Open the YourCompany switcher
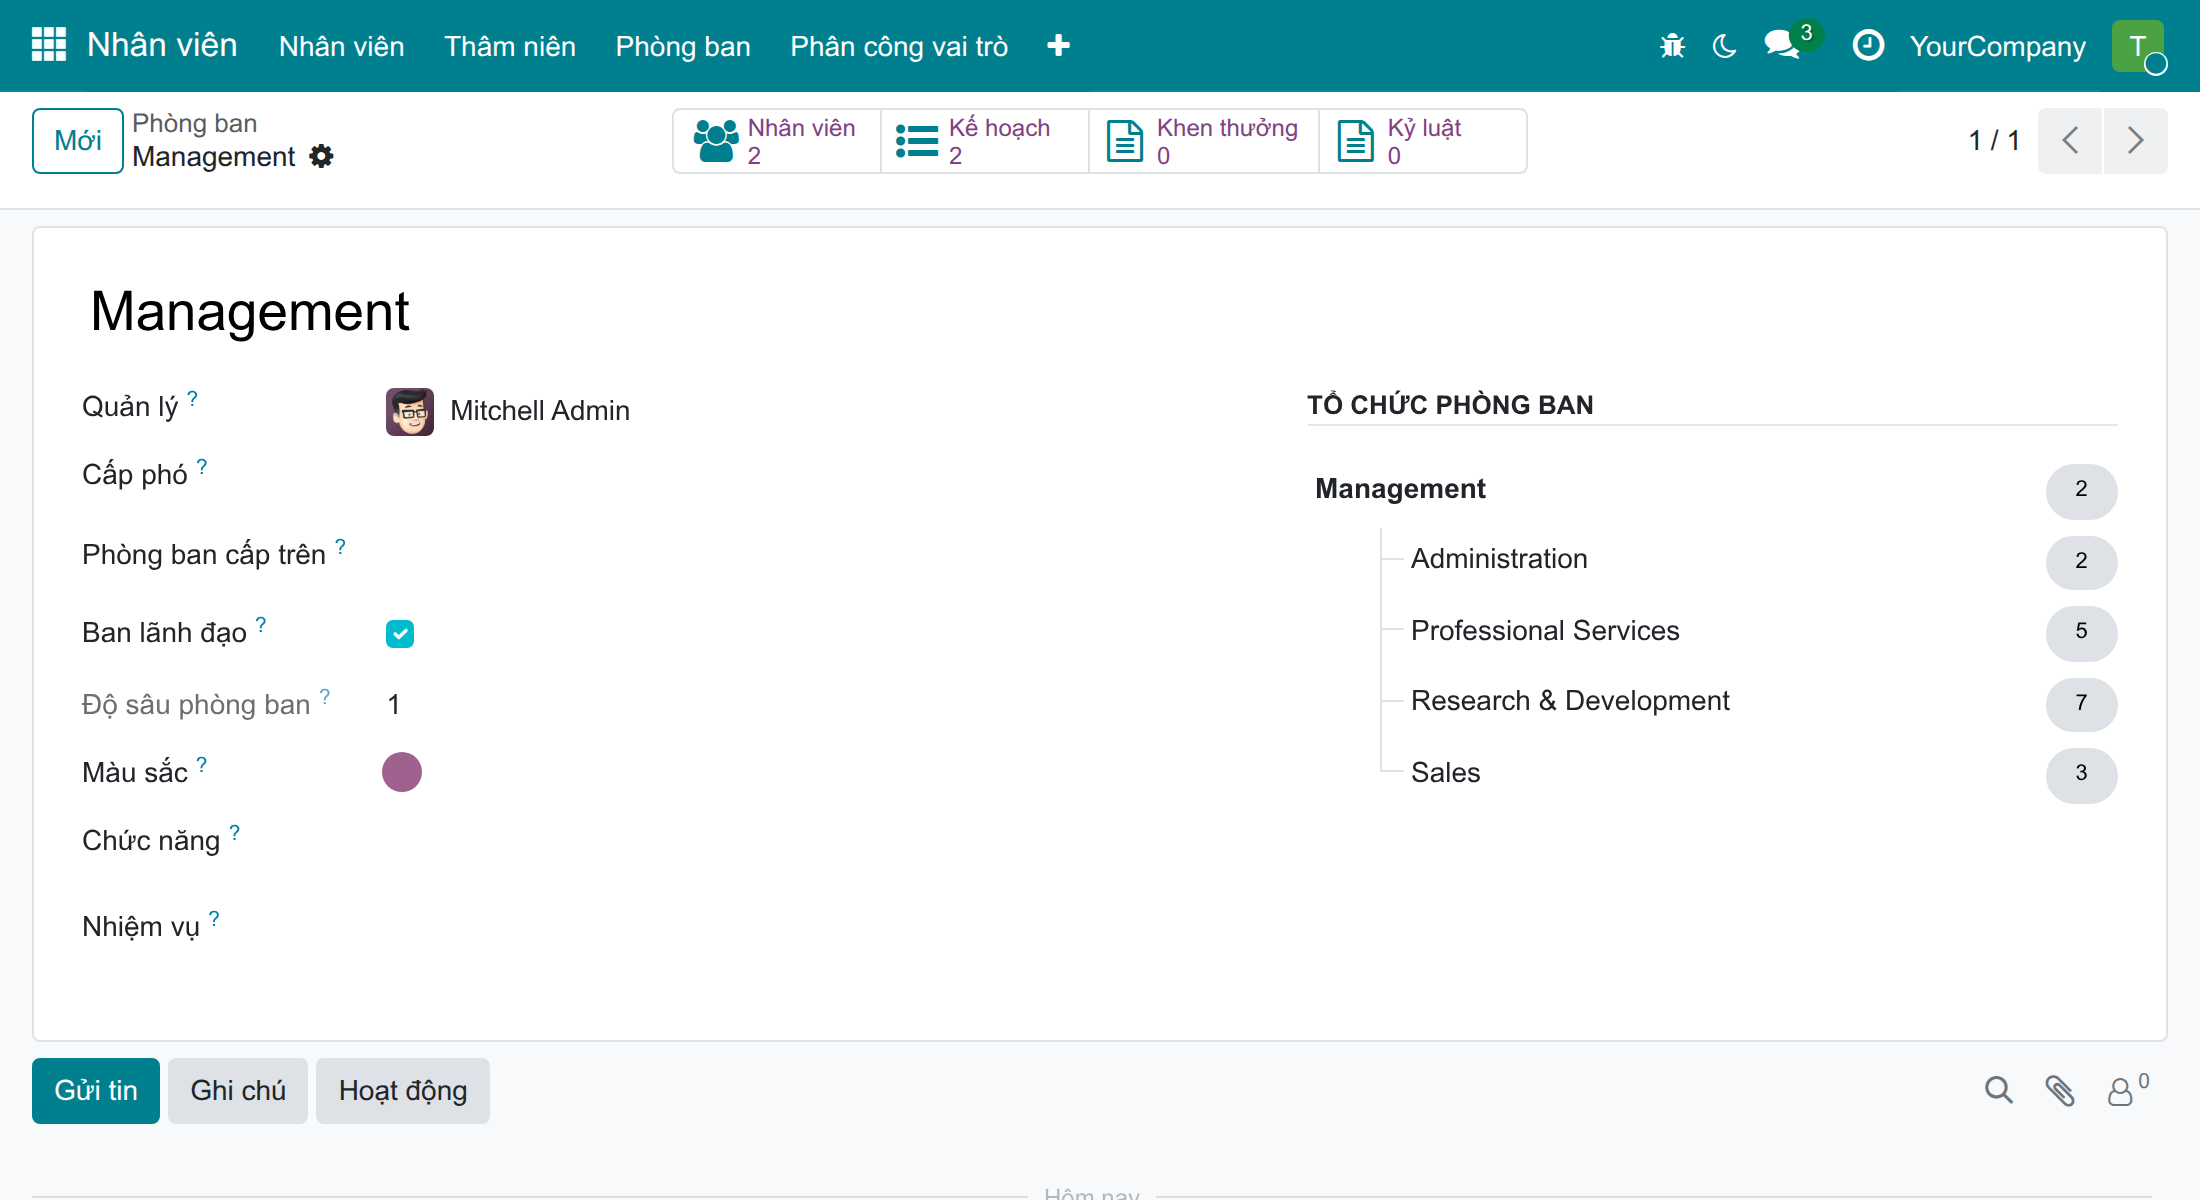 coord(1997,46)
